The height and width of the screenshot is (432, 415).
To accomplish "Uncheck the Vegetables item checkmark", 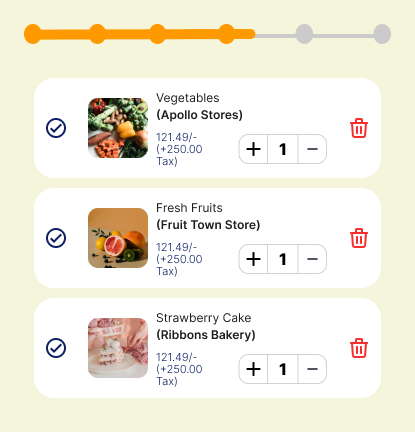I will (56, 128).
